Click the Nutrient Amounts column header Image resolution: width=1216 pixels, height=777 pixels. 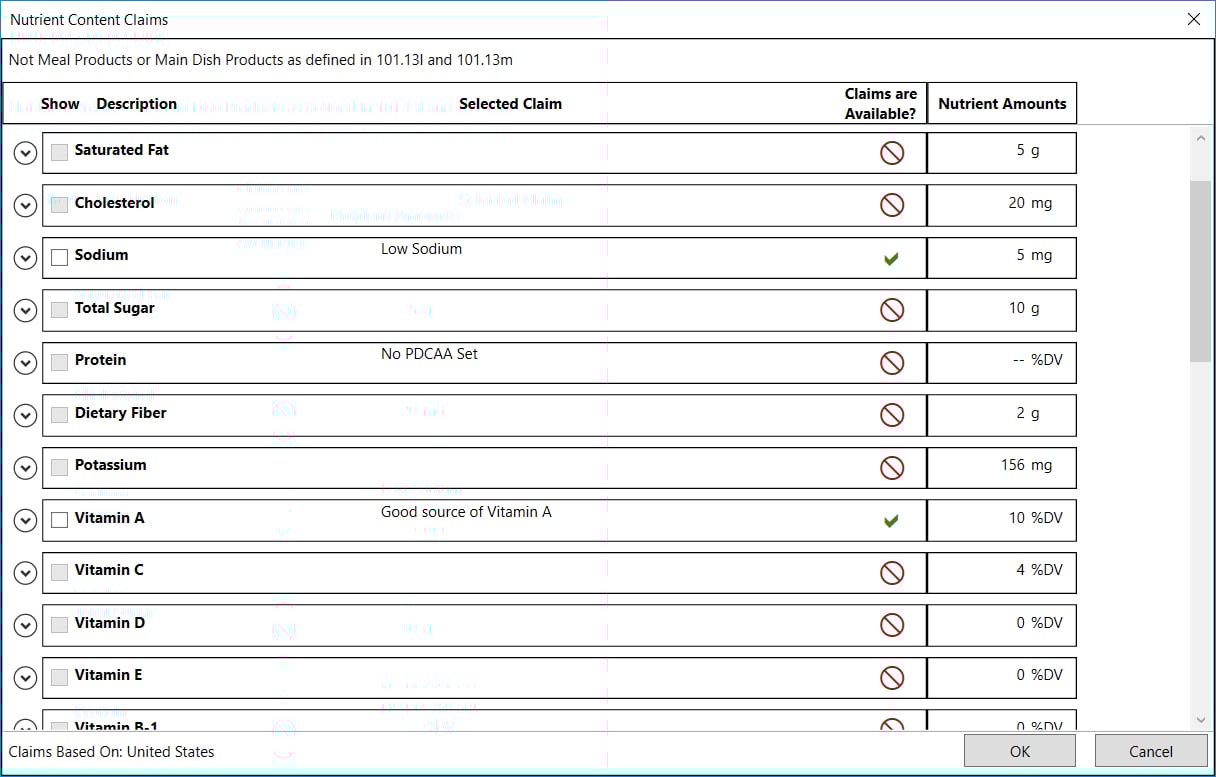coord(1002,103)
